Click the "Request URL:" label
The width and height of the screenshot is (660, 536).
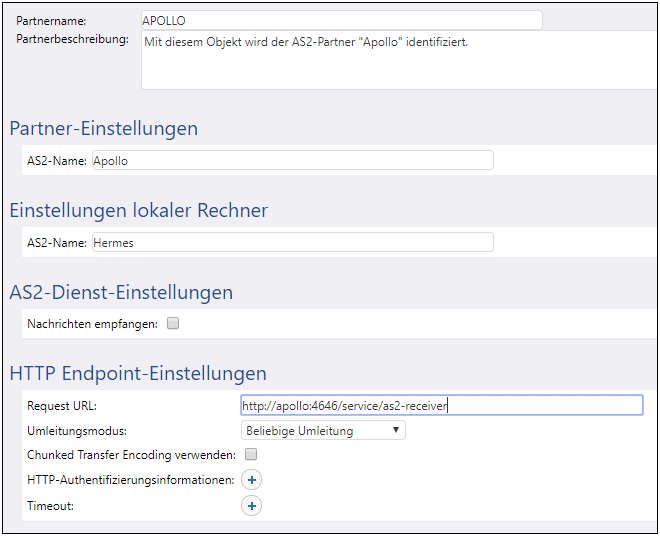pos(62,405)
